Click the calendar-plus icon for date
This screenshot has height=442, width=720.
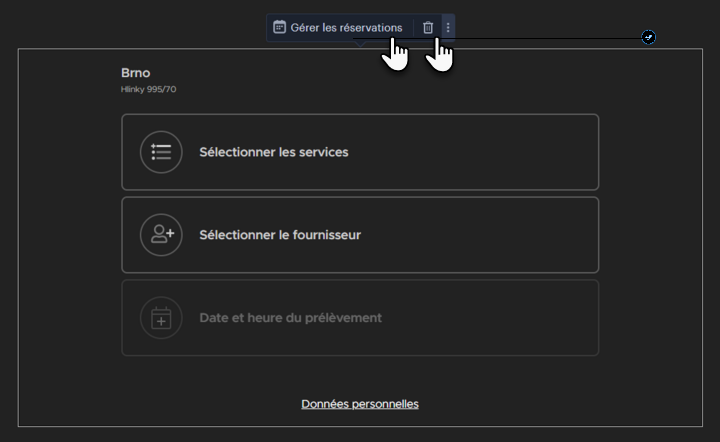click(x=161, y=318)
